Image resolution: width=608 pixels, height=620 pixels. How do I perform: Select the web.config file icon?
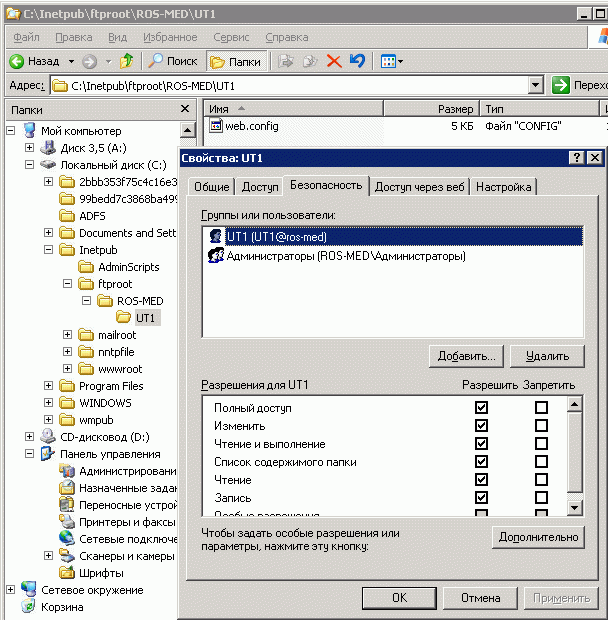216,126
